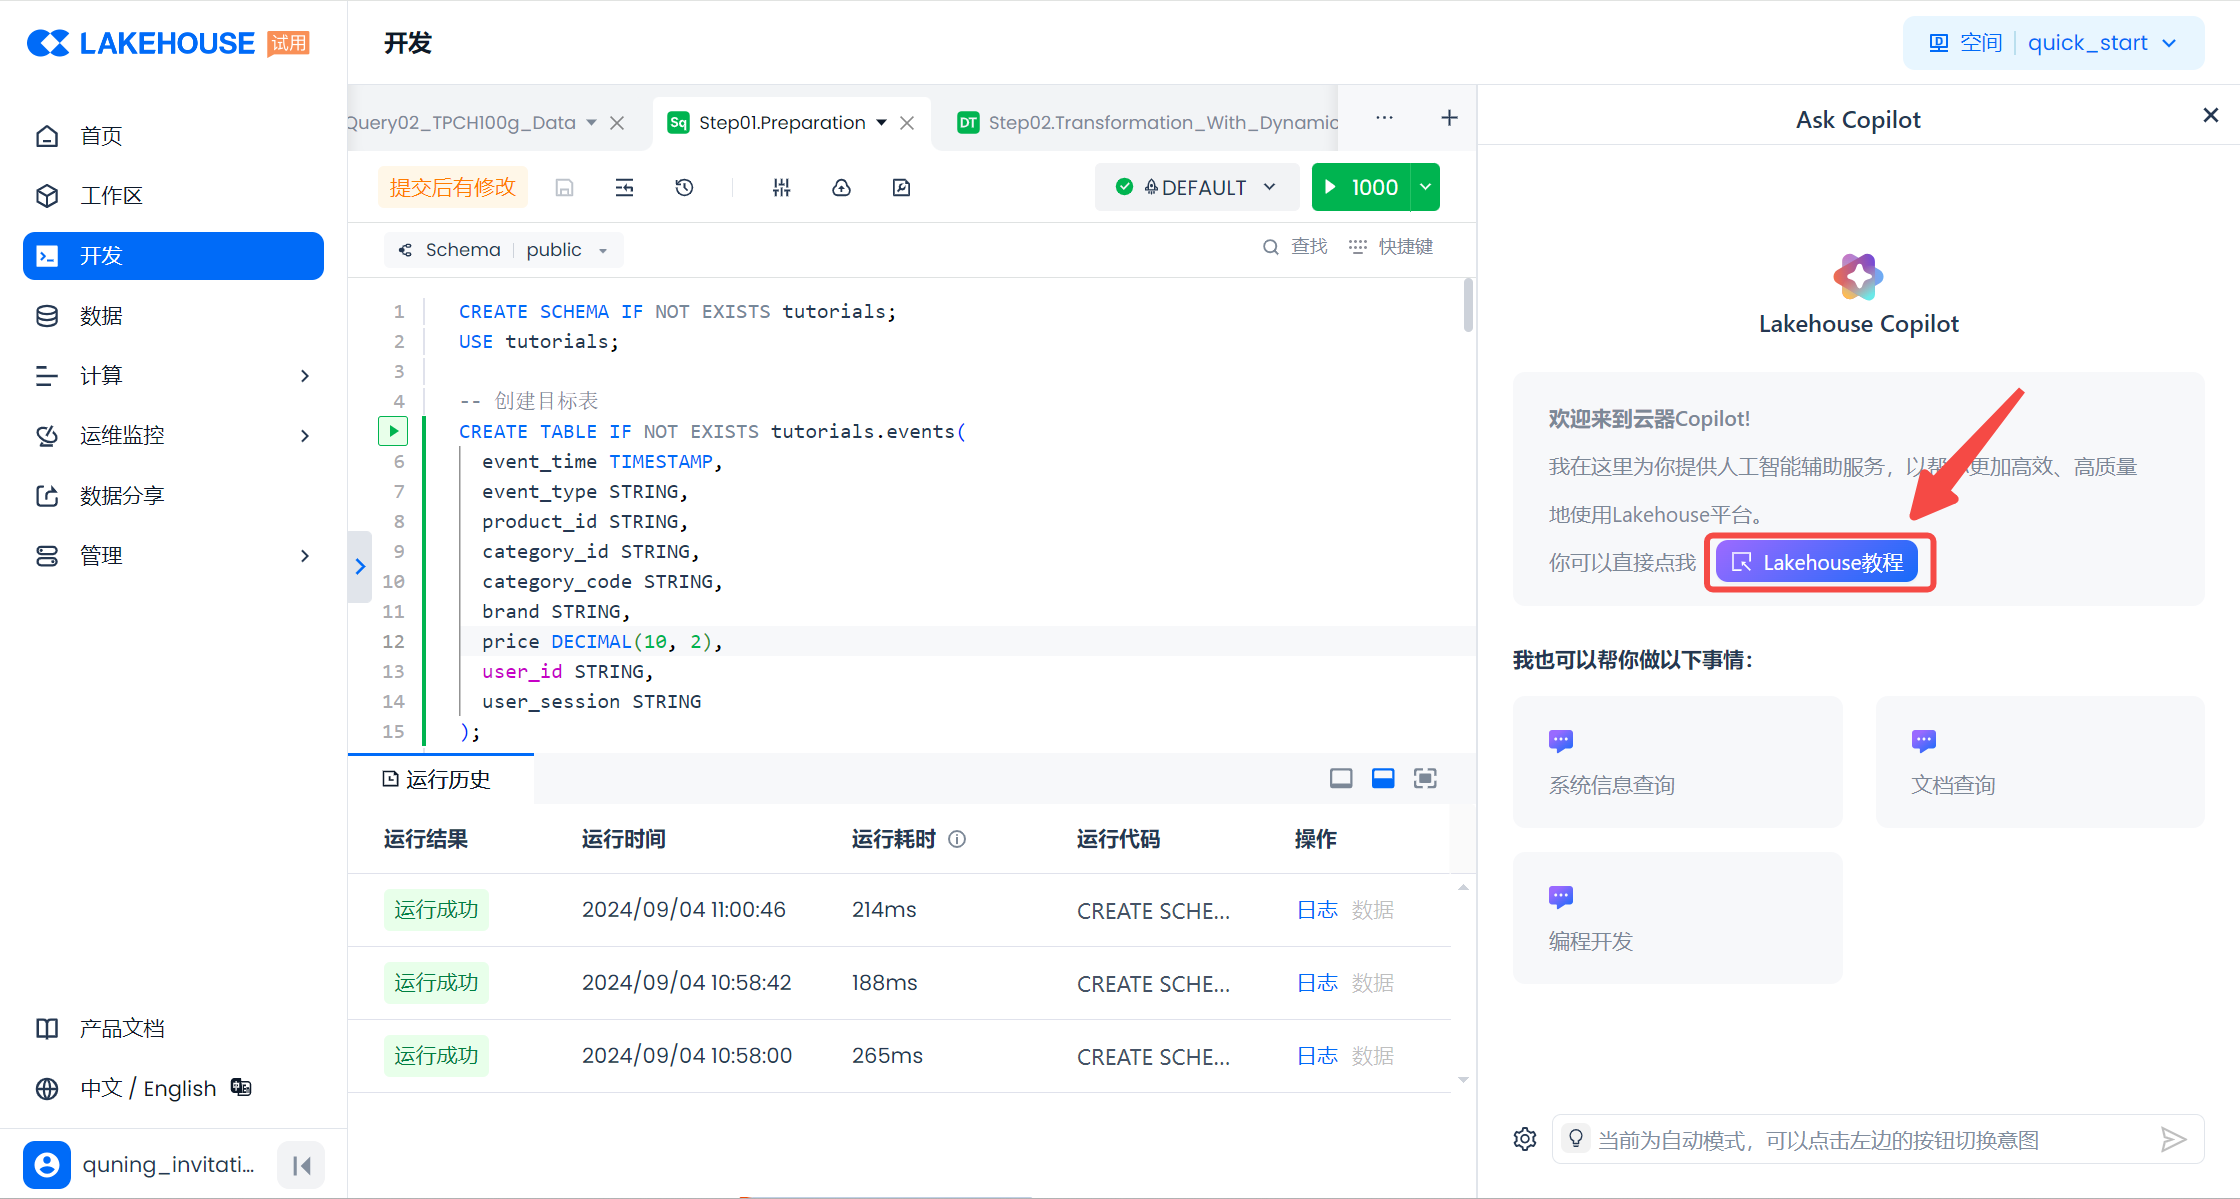The height and width of the screenshot is (1199, 2240).
Task: Open 日志 link for 11:00:46 run
Action: (x=1316, y=910)
